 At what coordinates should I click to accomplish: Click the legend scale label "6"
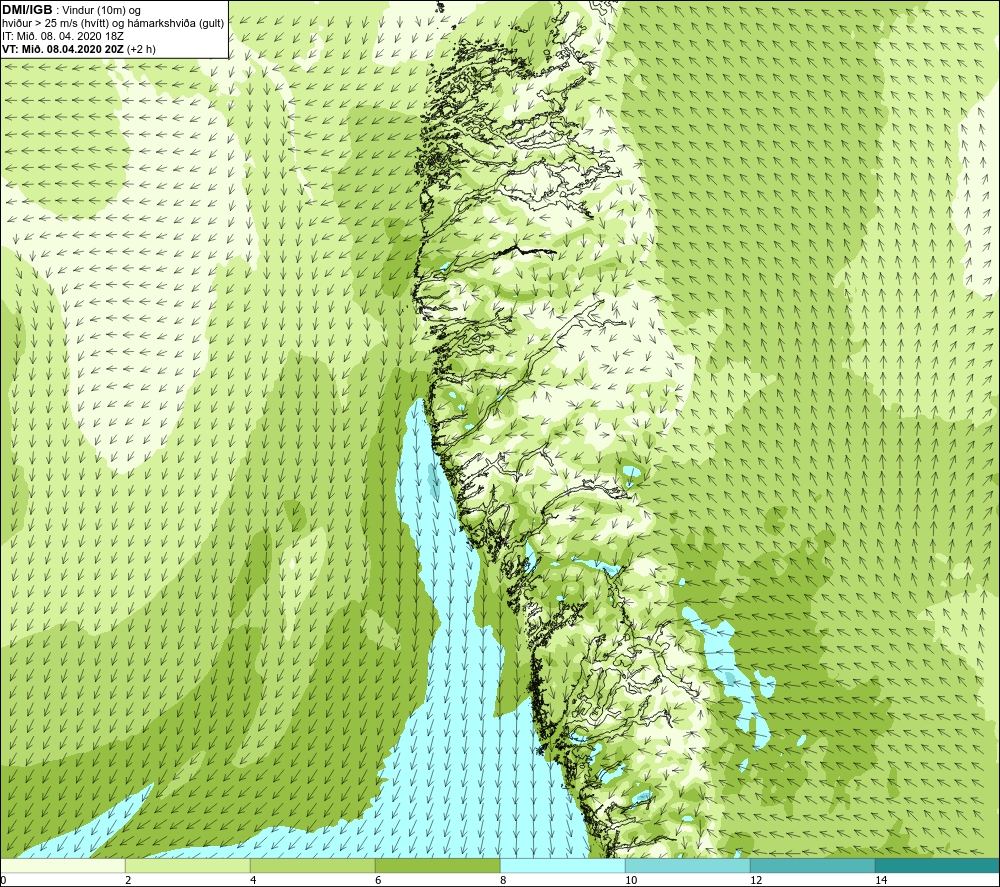point(378,880)
